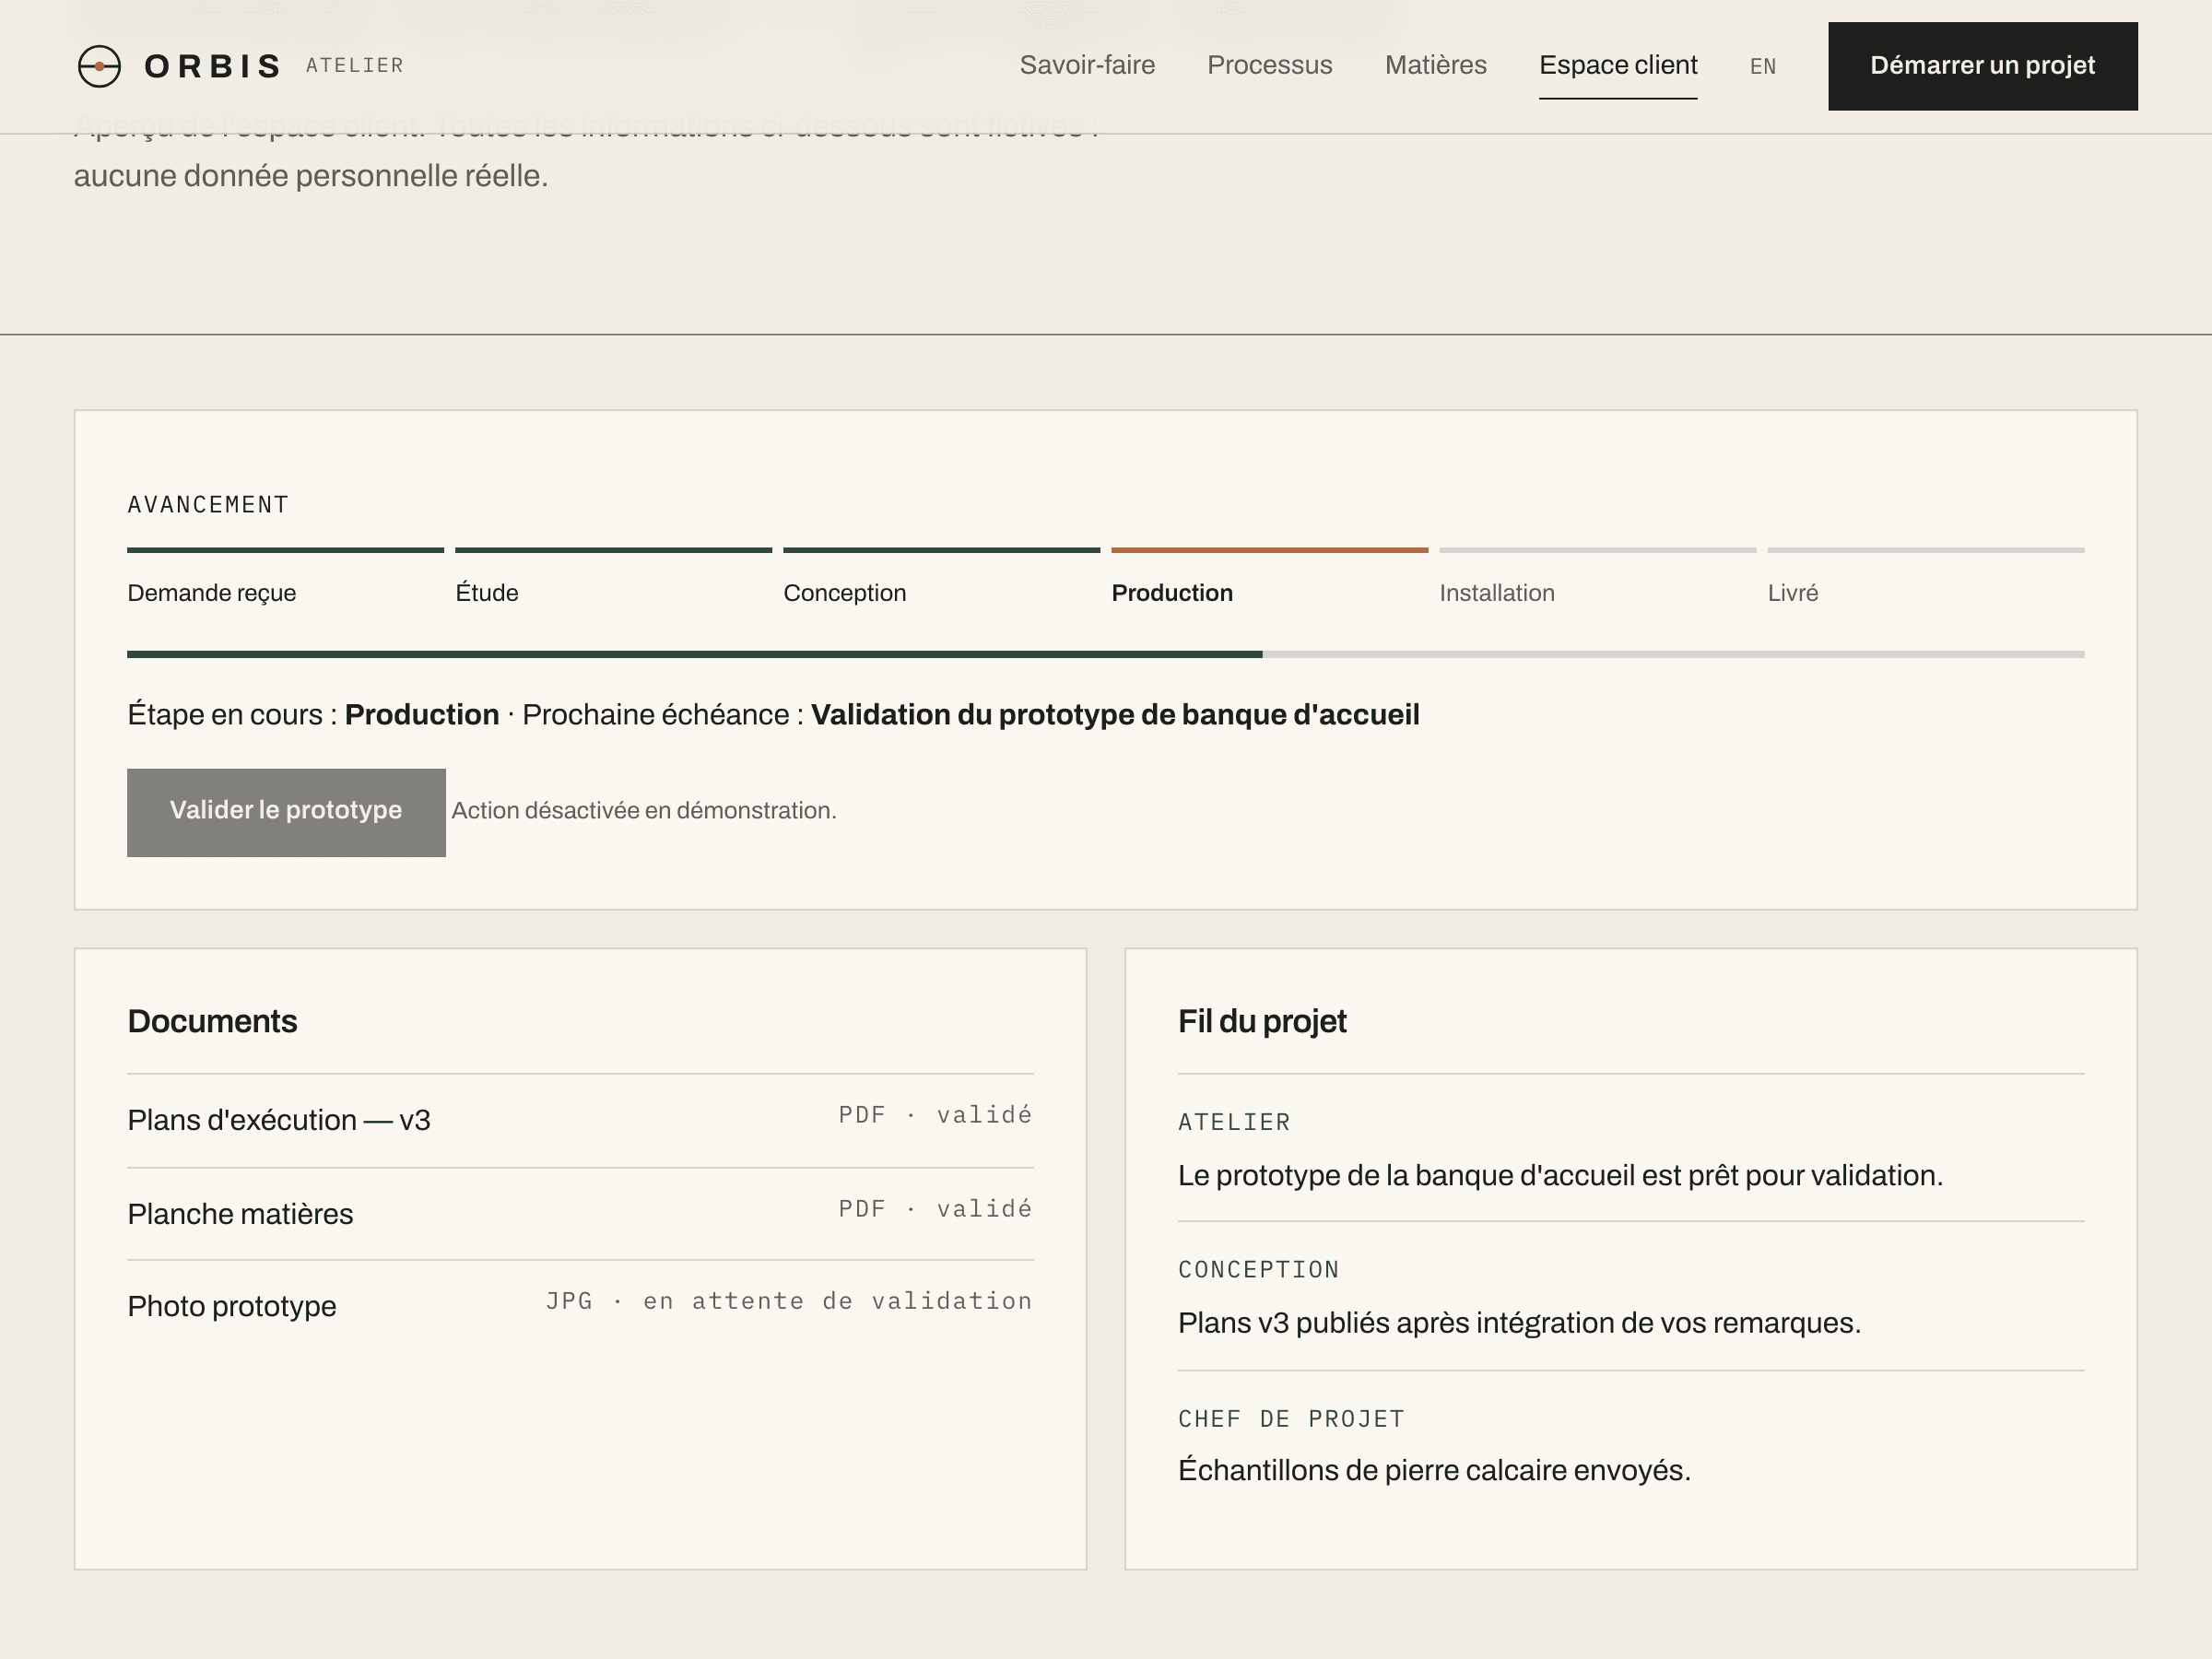Click the Documents heading

212,1021
